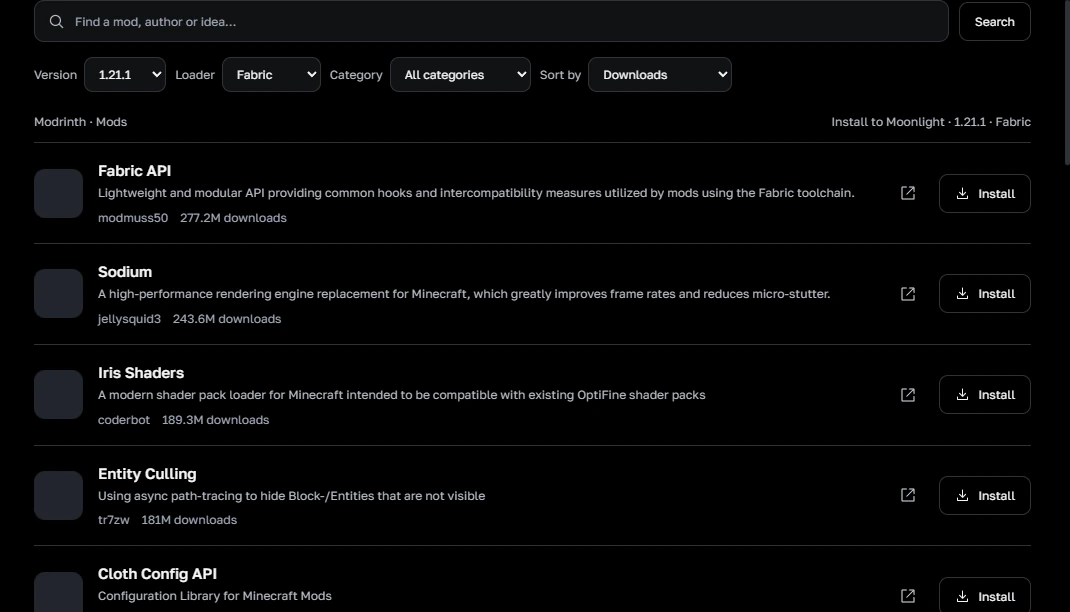Click the Search button
This screenshot has height=612, width=1070.
[x=995, y=22]
